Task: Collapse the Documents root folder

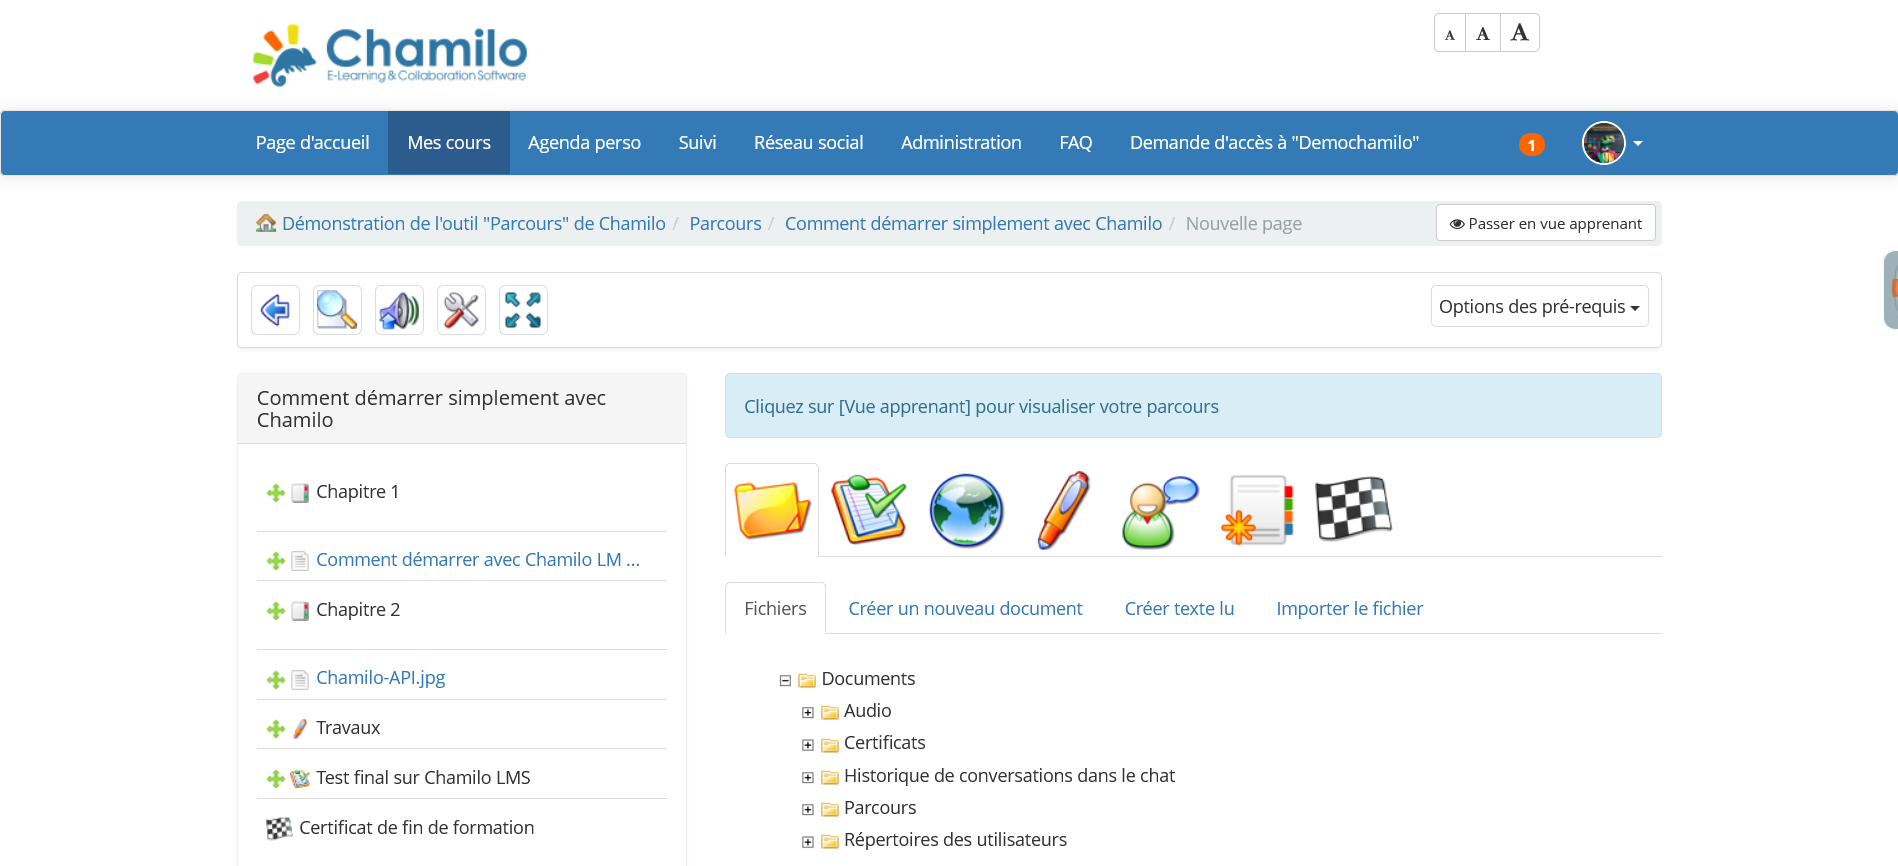Action: pos(785,680)
